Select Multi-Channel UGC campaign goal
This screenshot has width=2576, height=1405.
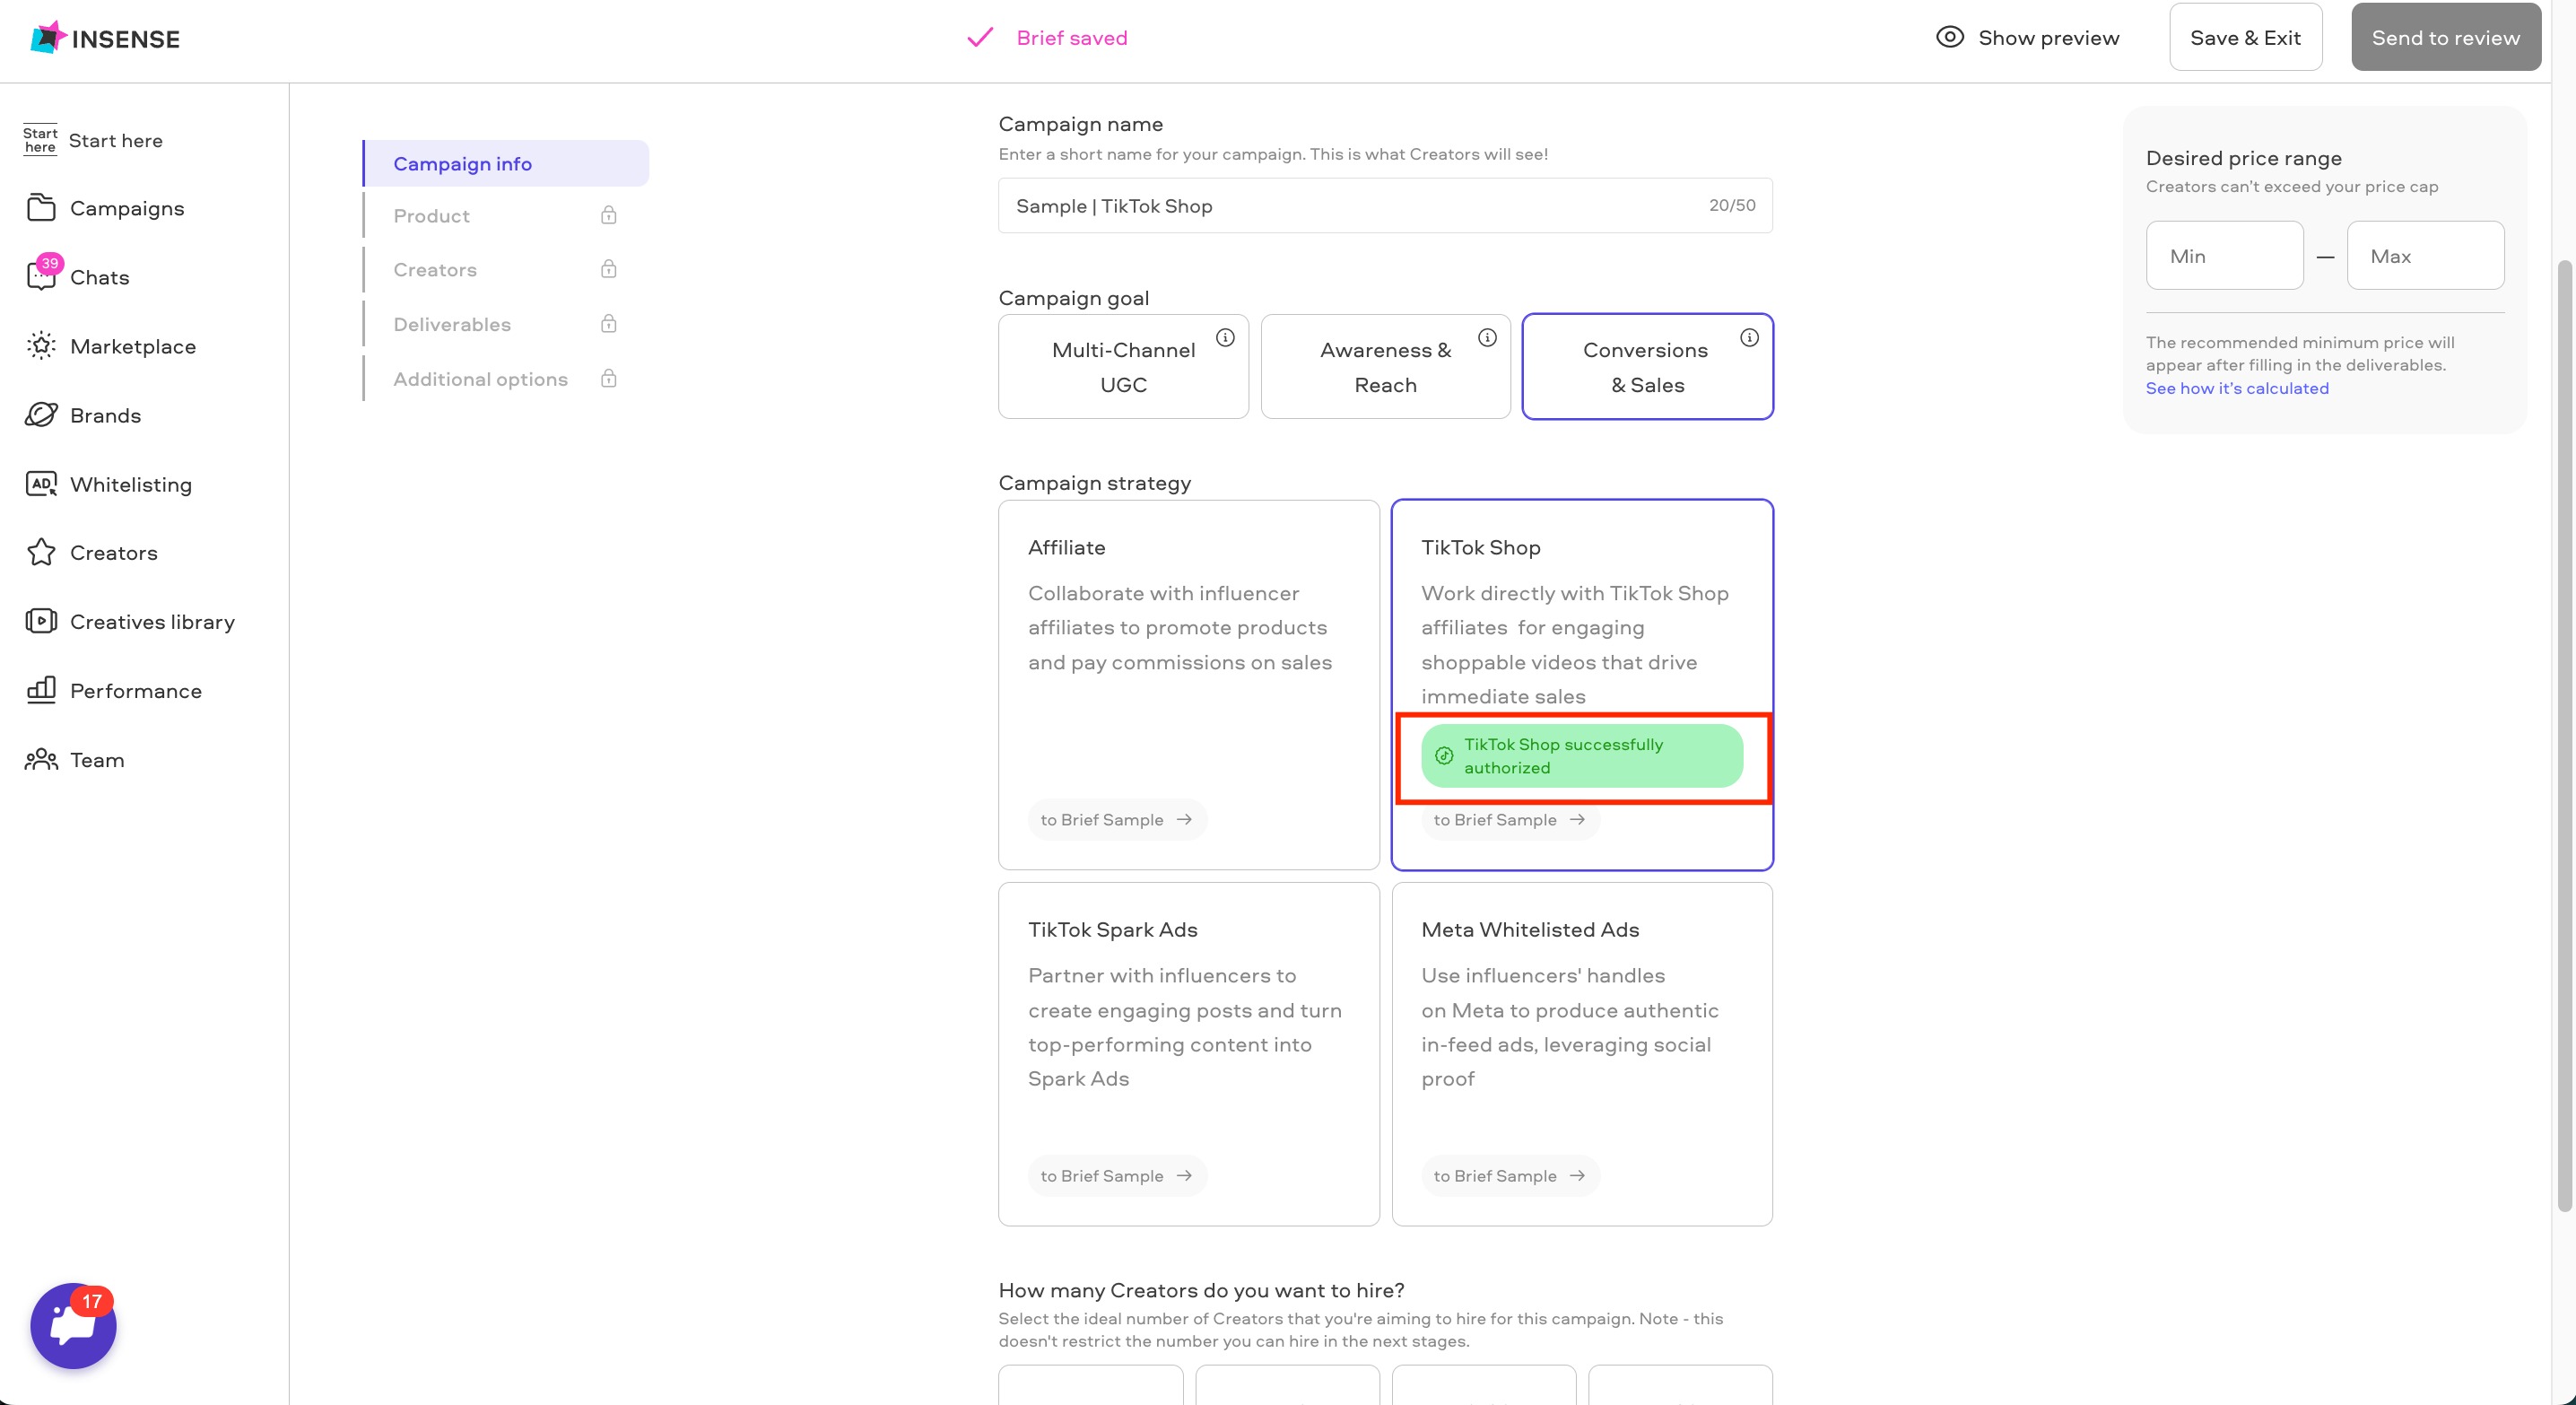pos(1123,367)
